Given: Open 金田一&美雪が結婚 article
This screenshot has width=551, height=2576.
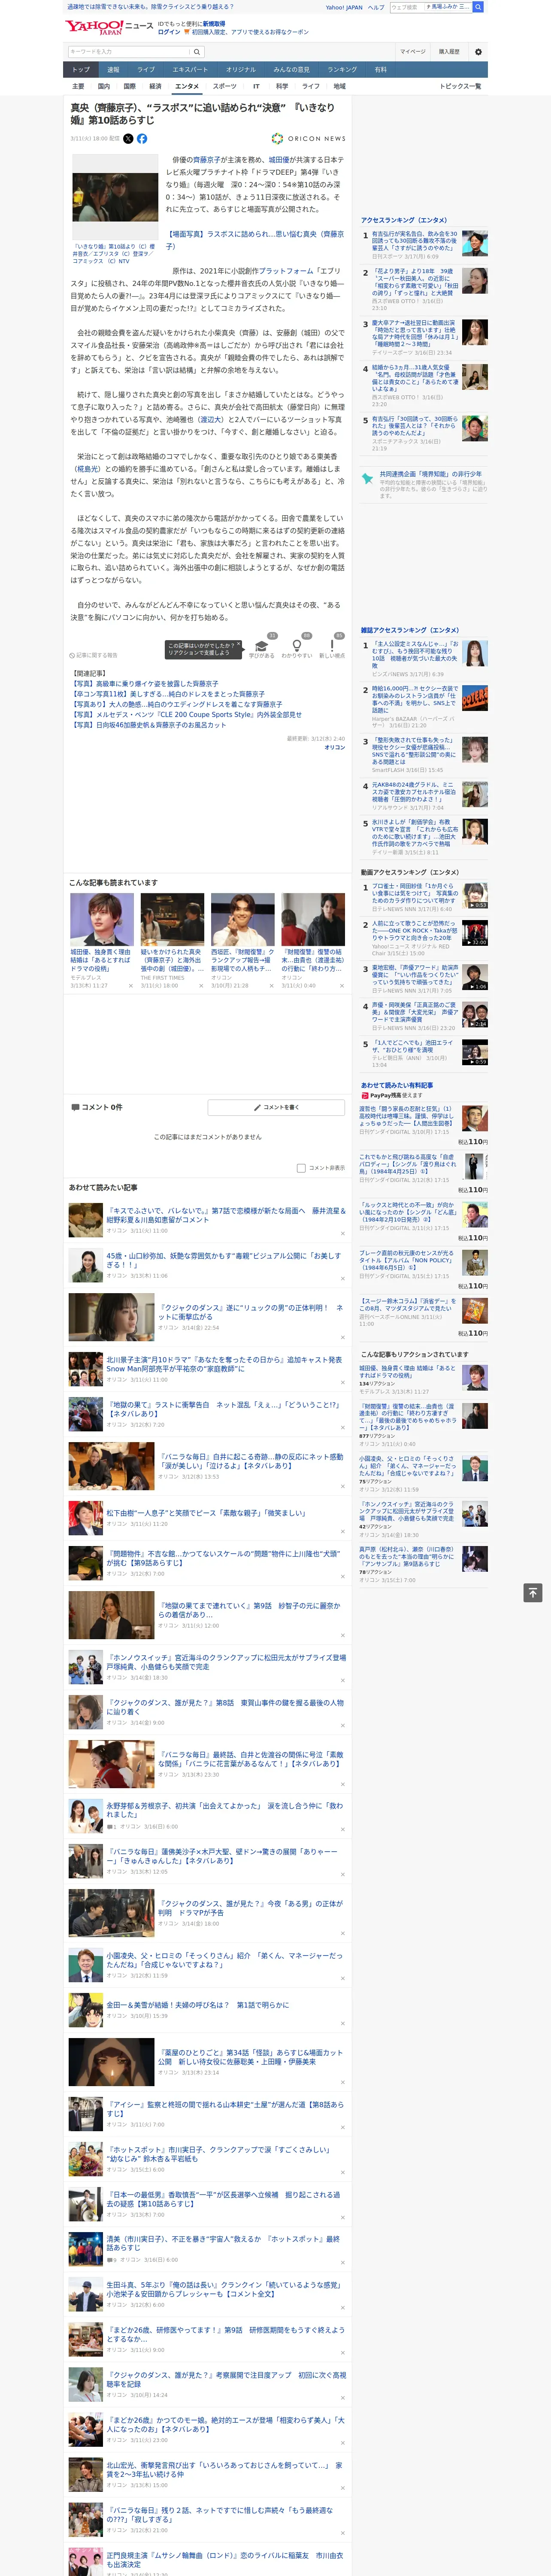Looking at the screenshot, I should 198,2005.
